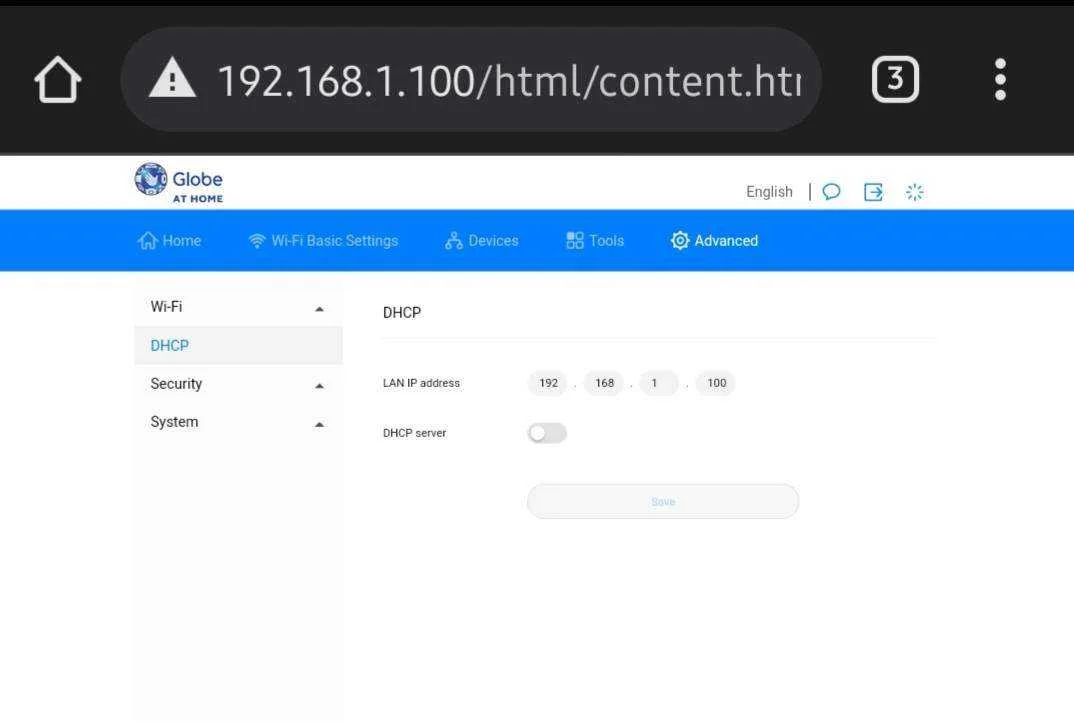Screen dimensions: 1074x721
Task: Select the Advanced tab label
Action: (726, 240)
